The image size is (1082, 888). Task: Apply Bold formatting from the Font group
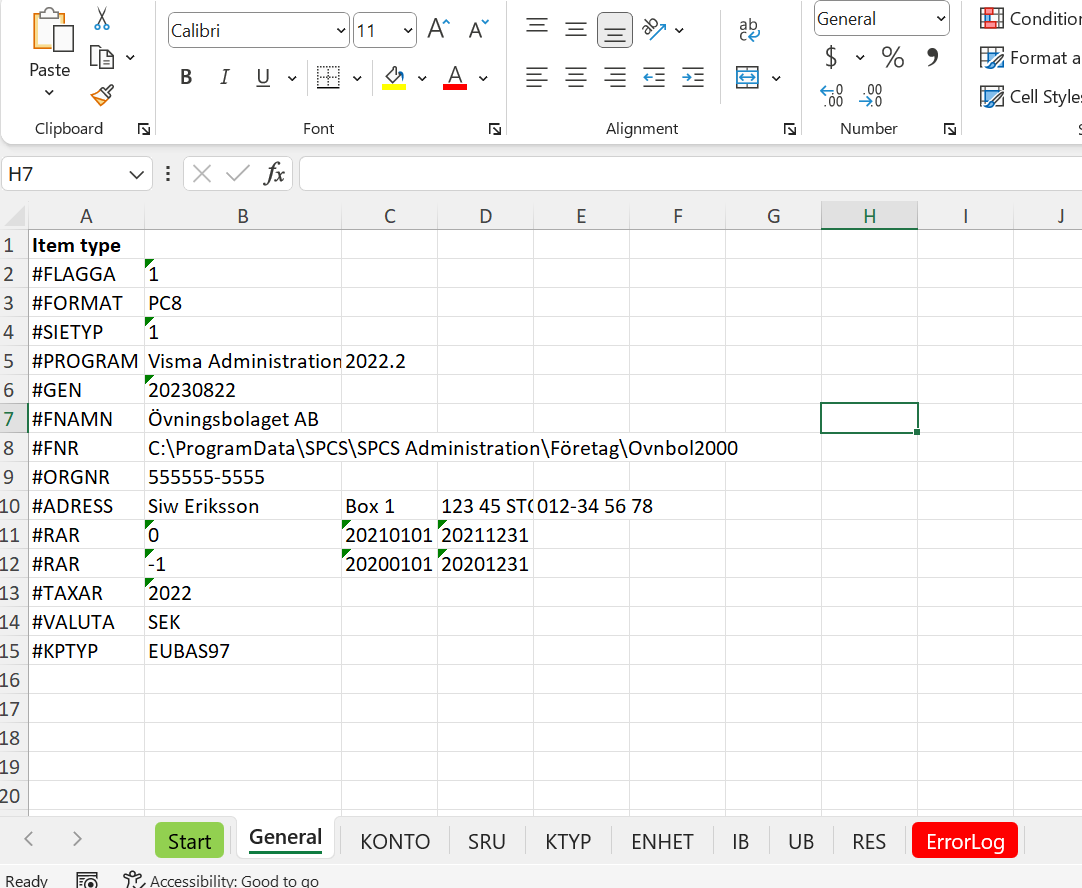click(185, 77)
